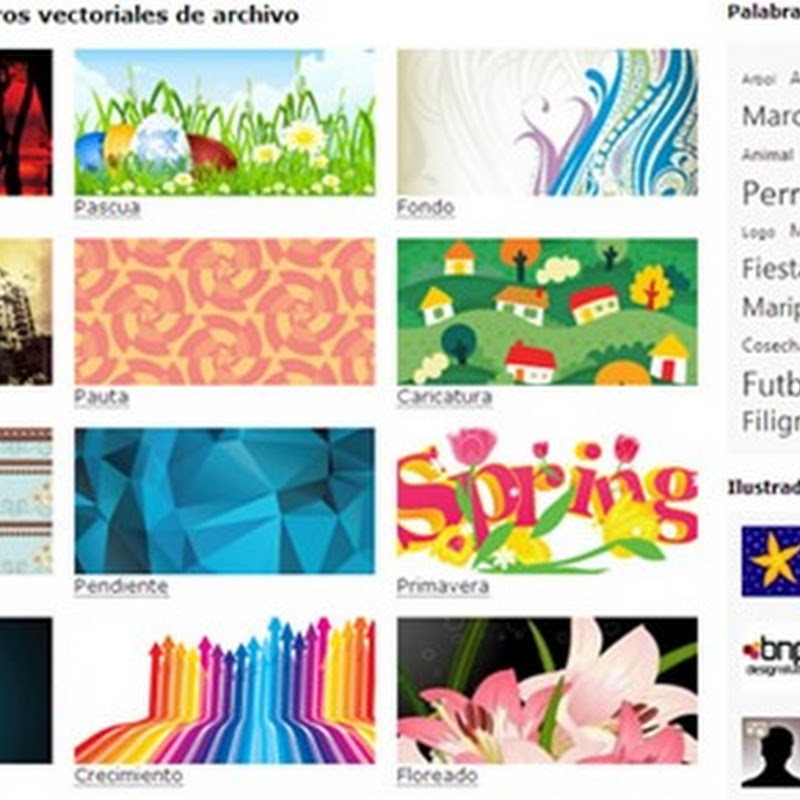Open the Fondo swirl background thumbnail
Image resolution: width=800 pixels, height=800 pixels.
pyautogui.click(x=547, y=122)
